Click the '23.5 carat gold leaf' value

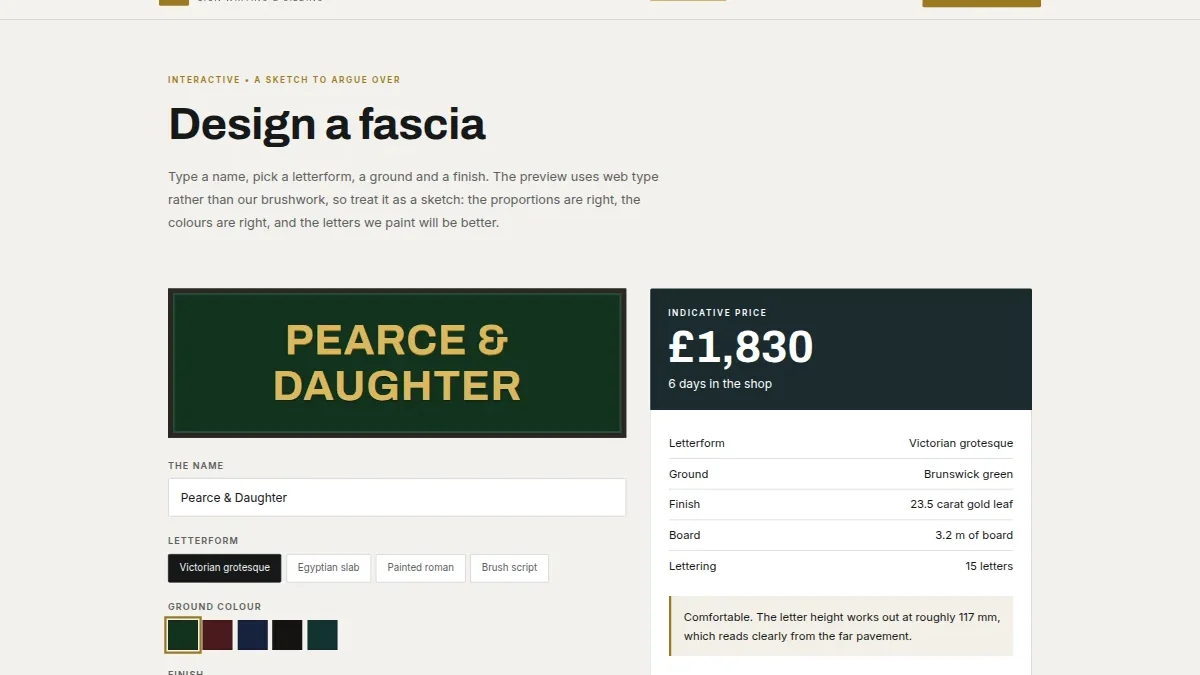pyautogui.click(x=961, y=504)
